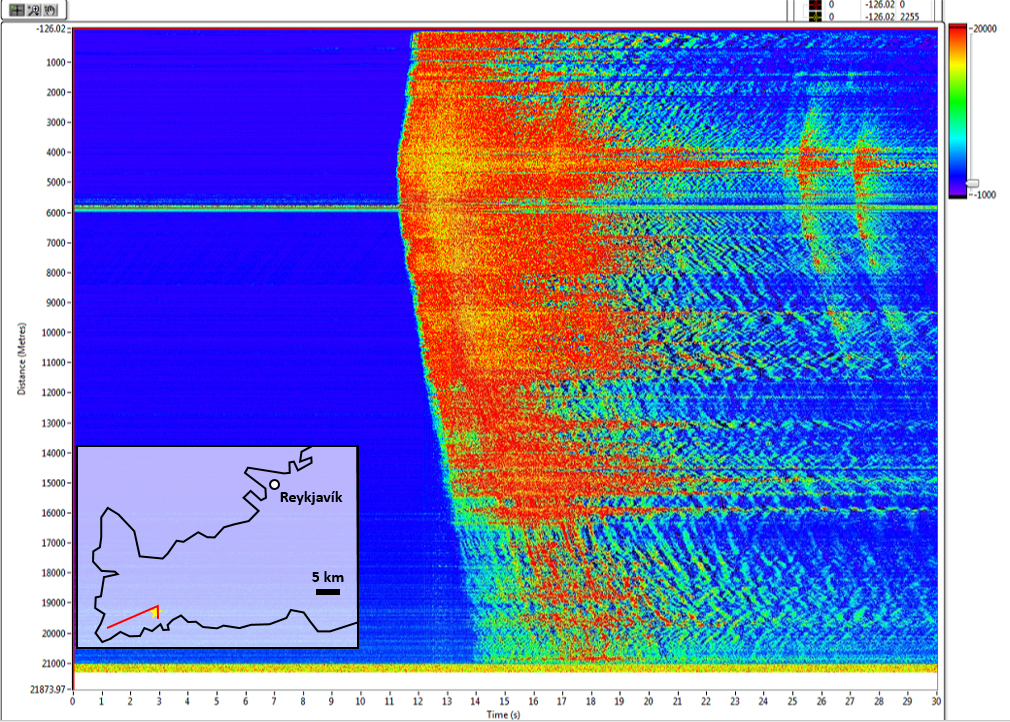Screen dimensions: 1010x722
Task: Toggle the green indicator on the zoom tool
Action: [28, 6]
